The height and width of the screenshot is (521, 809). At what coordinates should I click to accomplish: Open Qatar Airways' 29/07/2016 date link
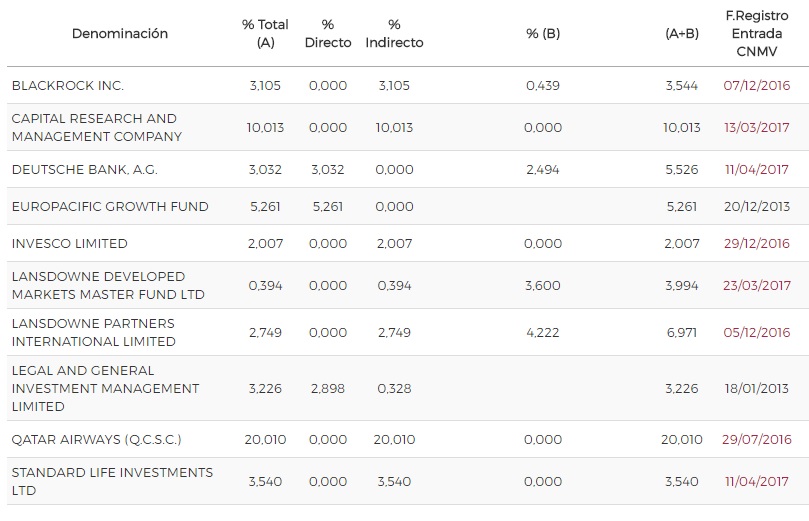tap(756, 440)
